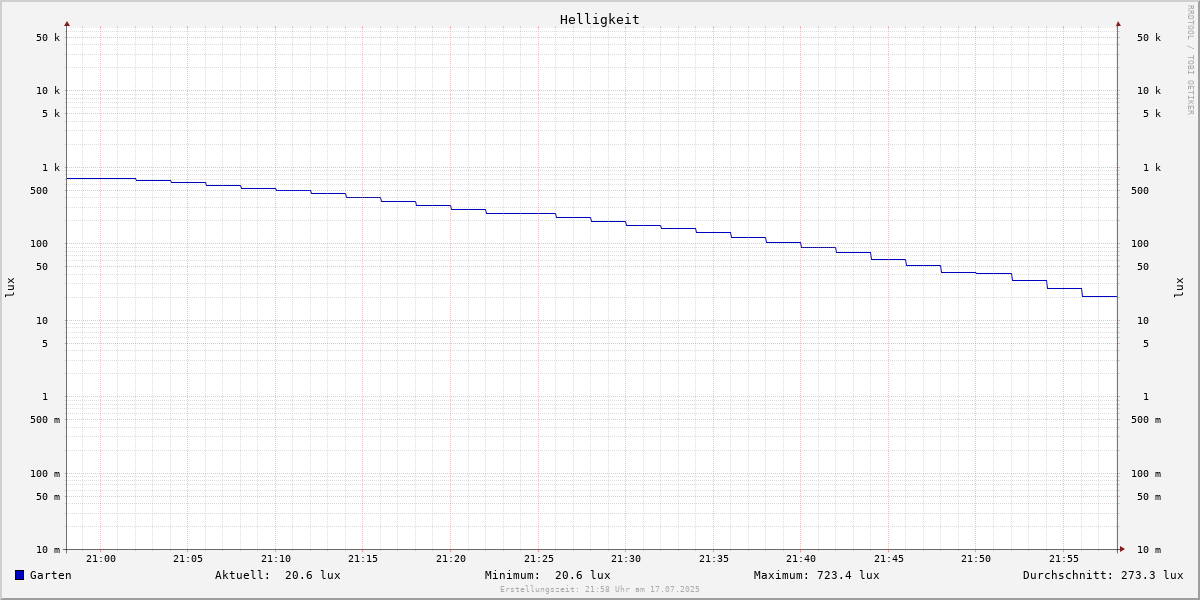This screenshot has width=1200, height=600.
Task: Click the 21:15 time axis label
Action: pyautogui.click(x=363, y=559)
